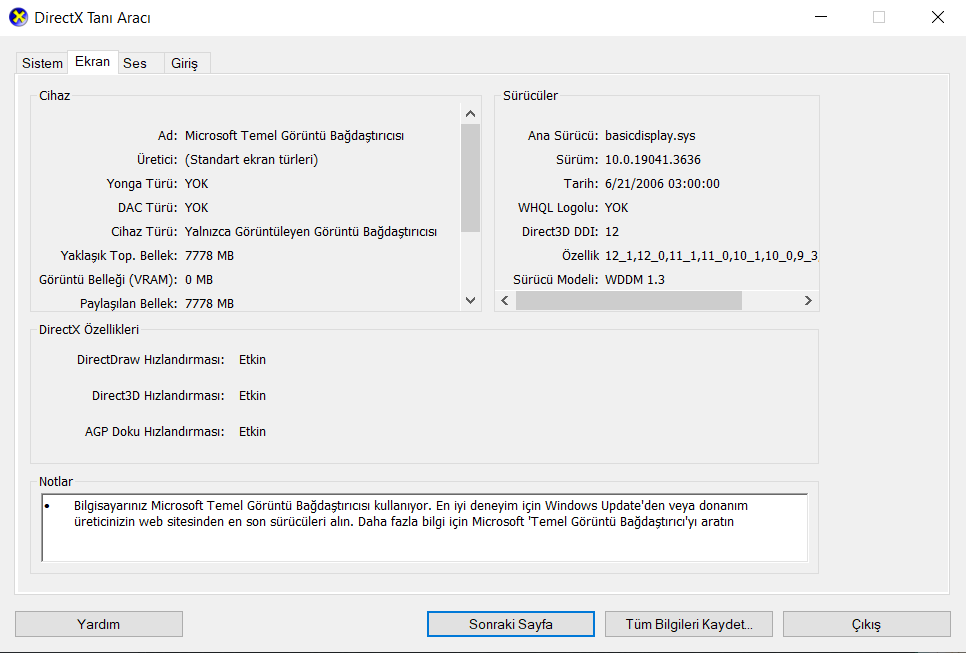The width and height of the screenshot is (966, 653).
Task: Click the DirectX title bar icon
Action: 18,17
